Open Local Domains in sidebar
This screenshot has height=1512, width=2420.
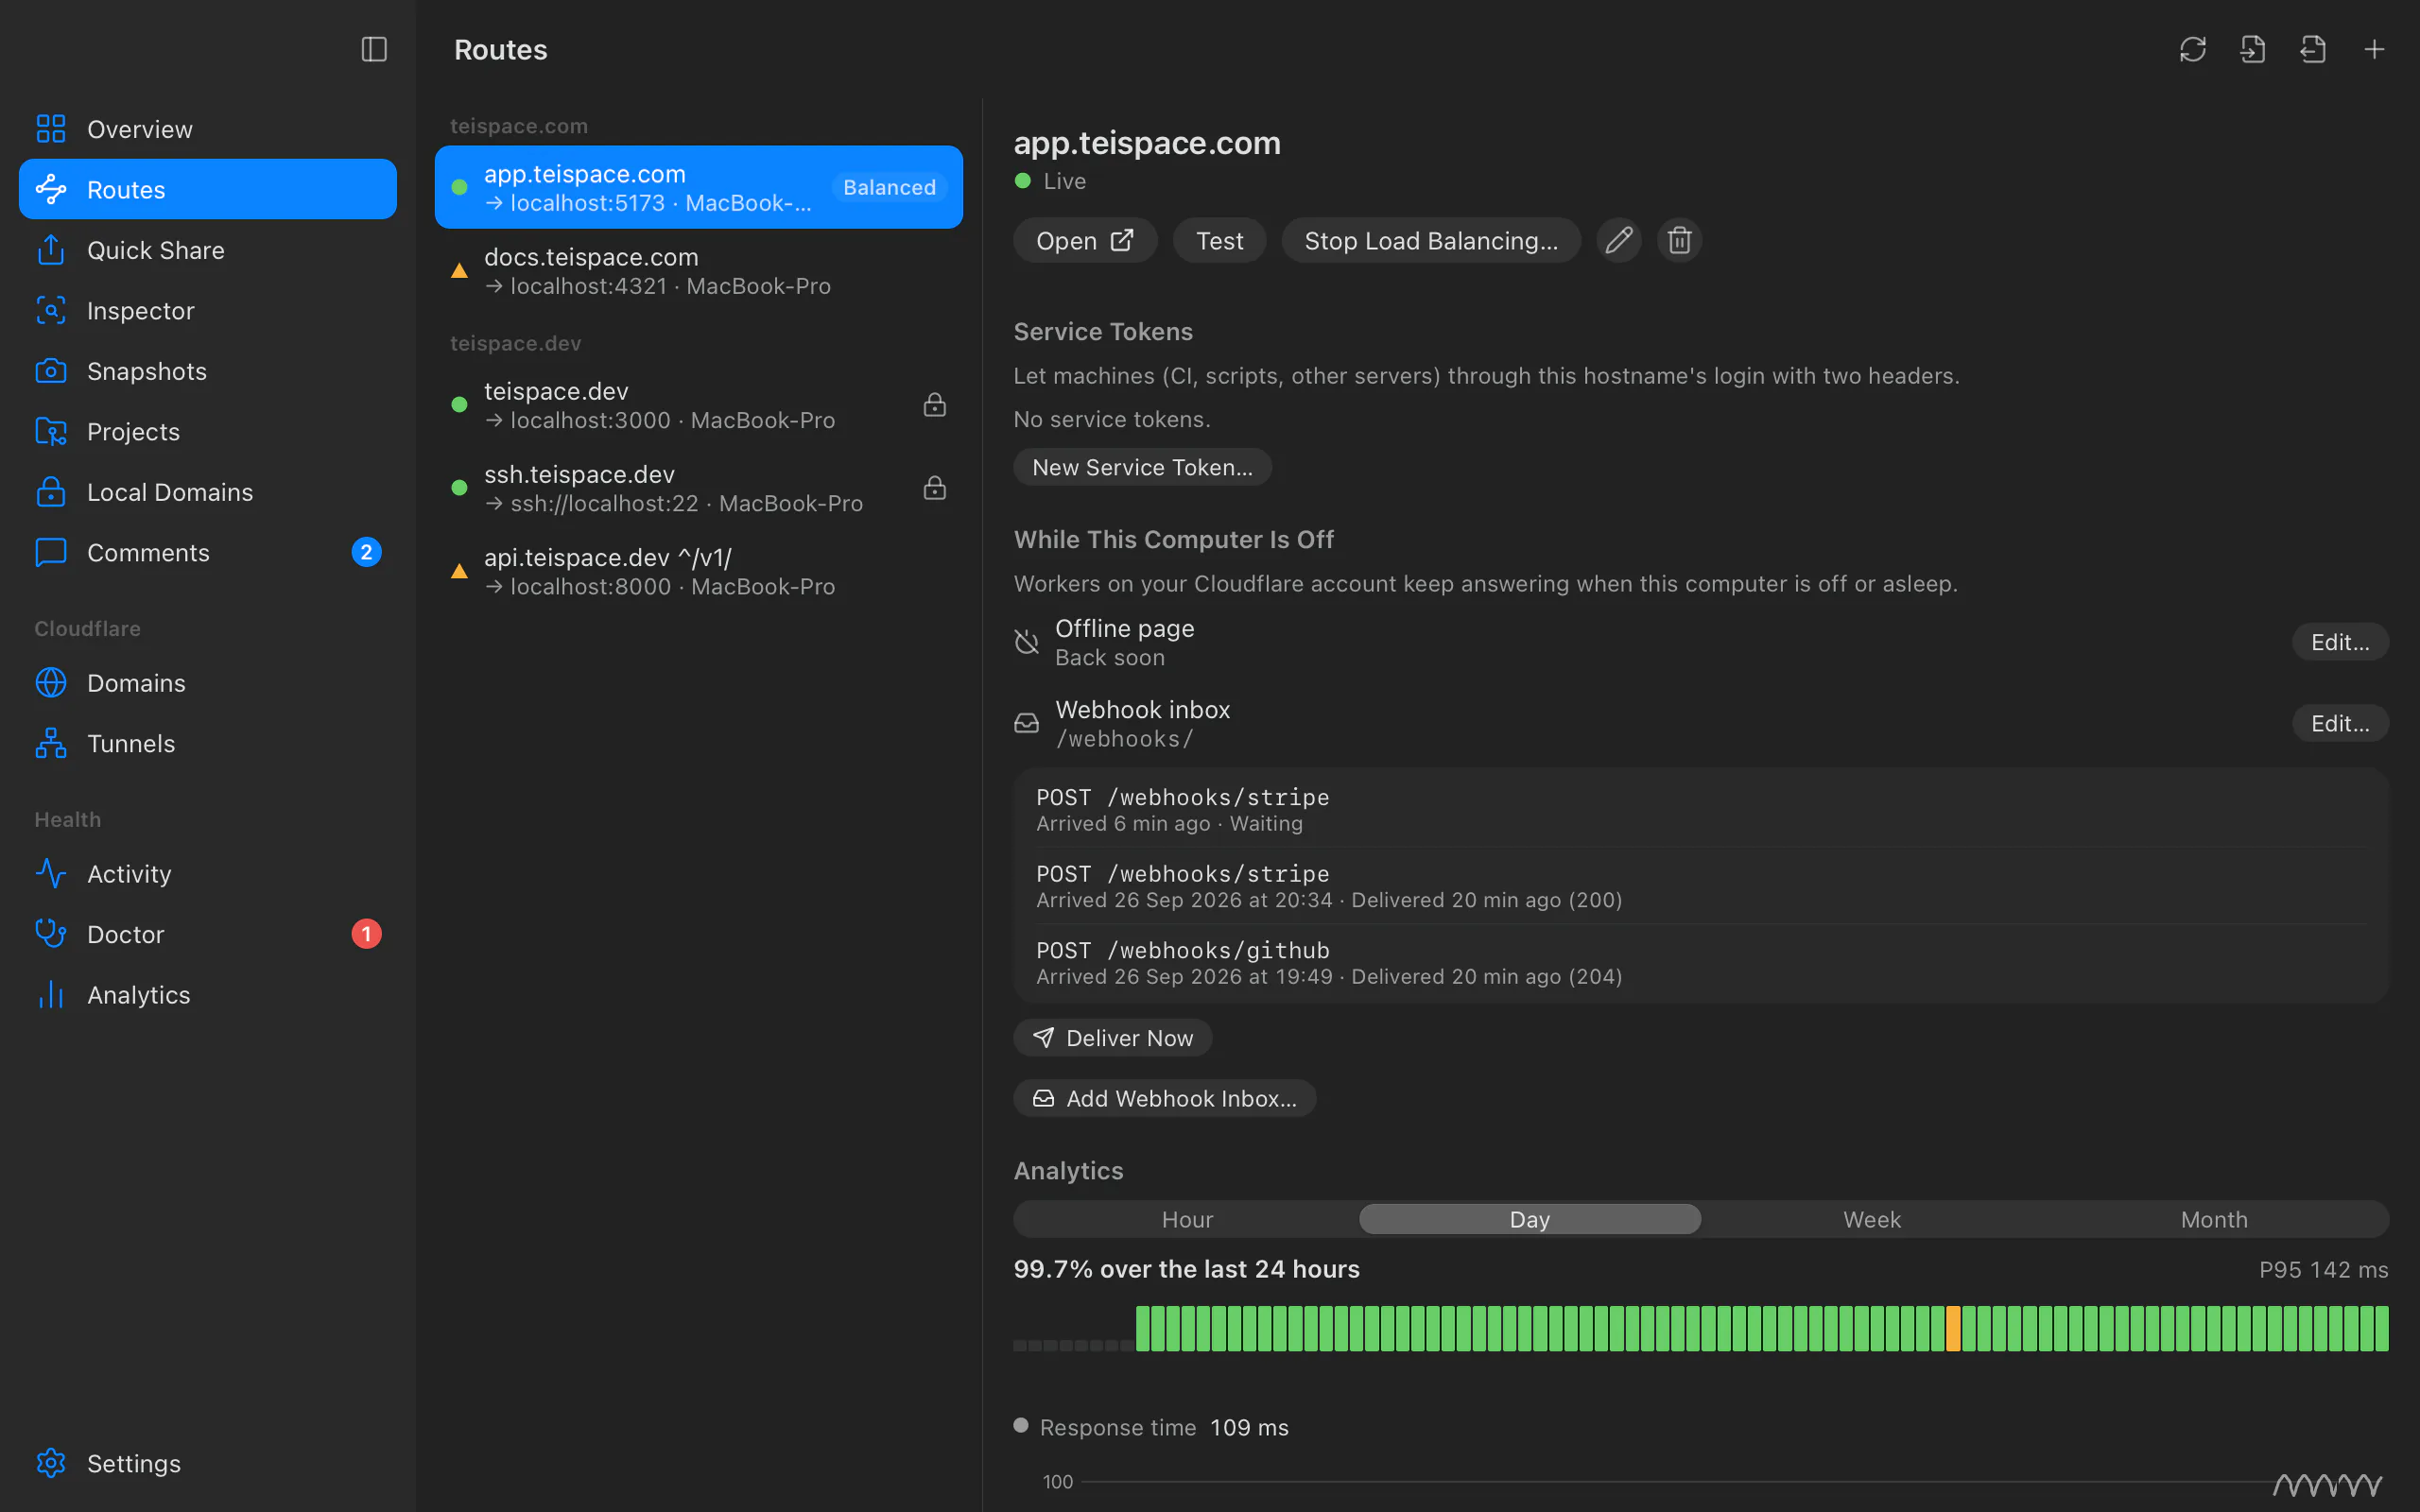pos(208,492)
